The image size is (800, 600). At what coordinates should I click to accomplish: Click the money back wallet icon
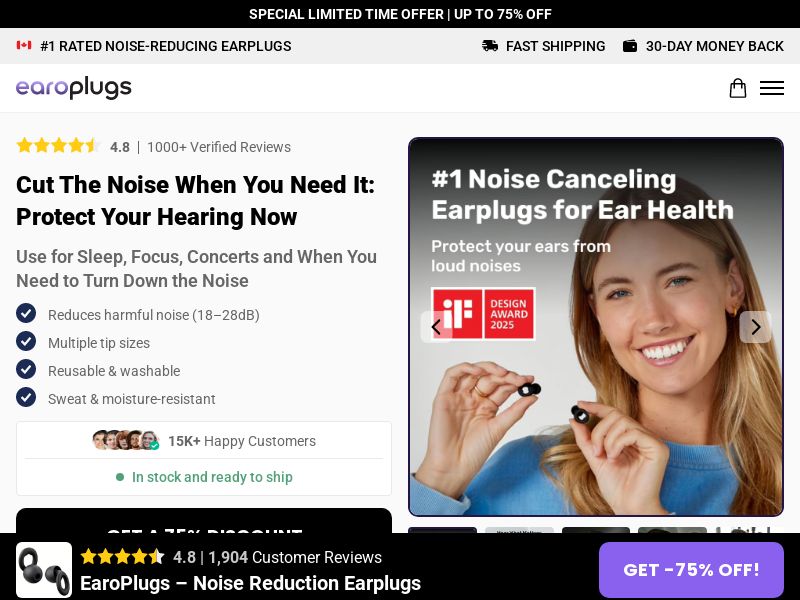pyautogui.click(x=630, y=46)
